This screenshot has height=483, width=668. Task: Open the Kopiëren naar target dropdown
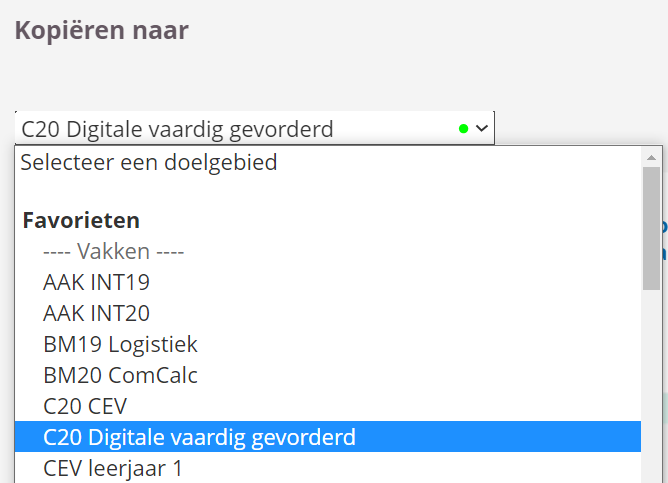tap(254, 128)
